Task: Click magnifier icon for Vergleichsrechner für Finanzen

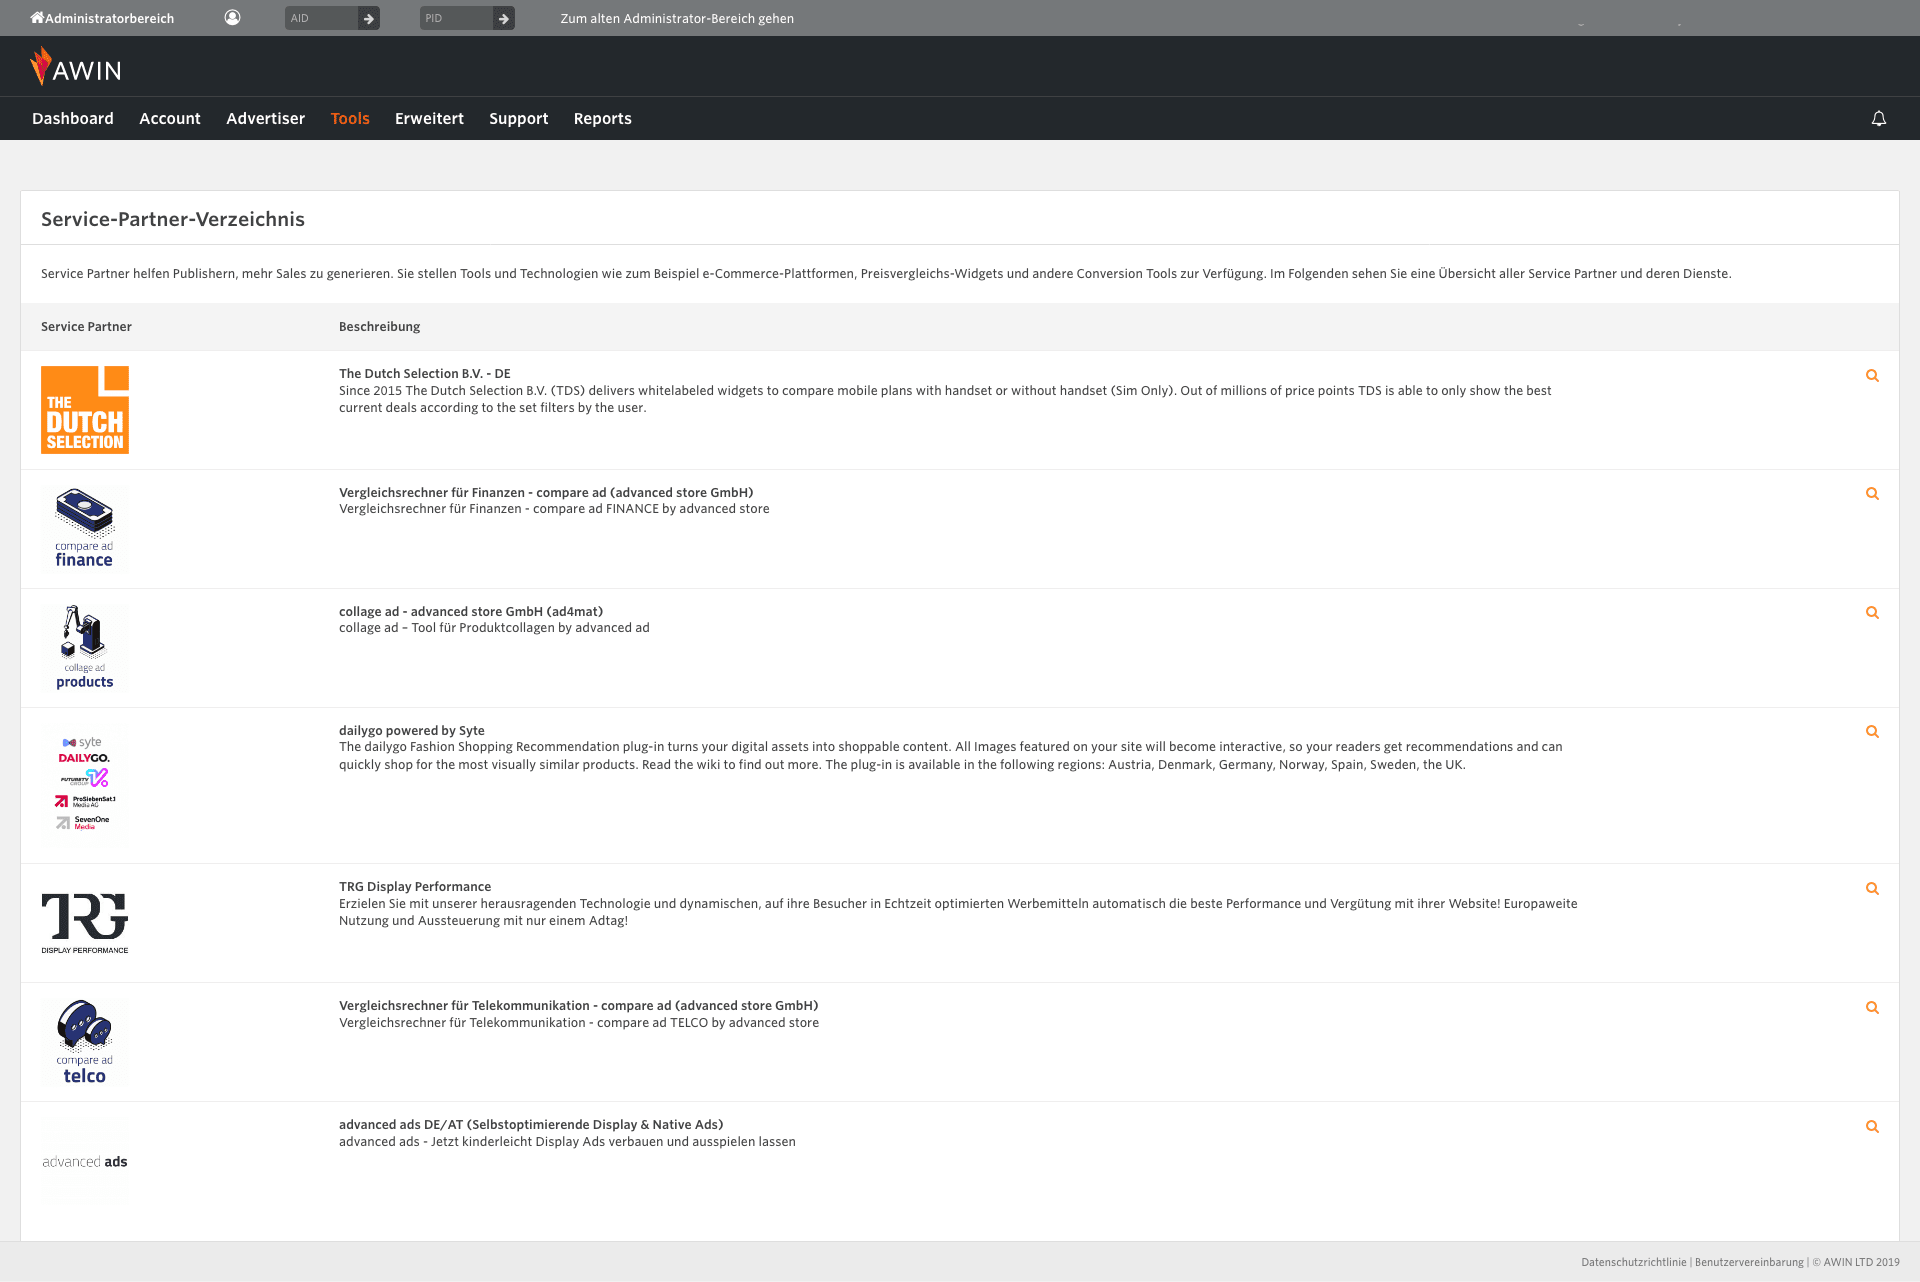Action: point(1872,494)
